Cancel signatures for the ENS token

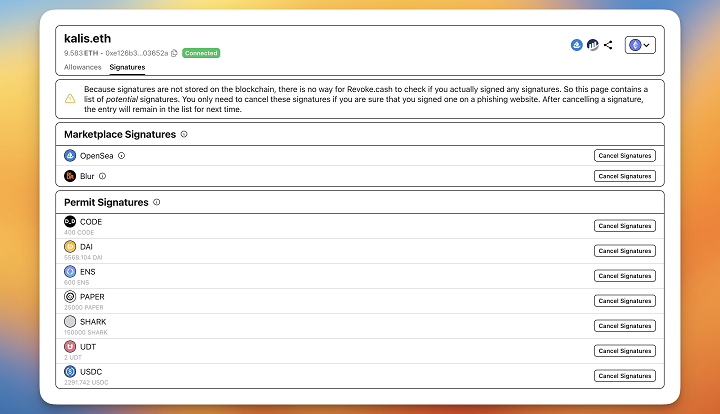tap(625, 276)
